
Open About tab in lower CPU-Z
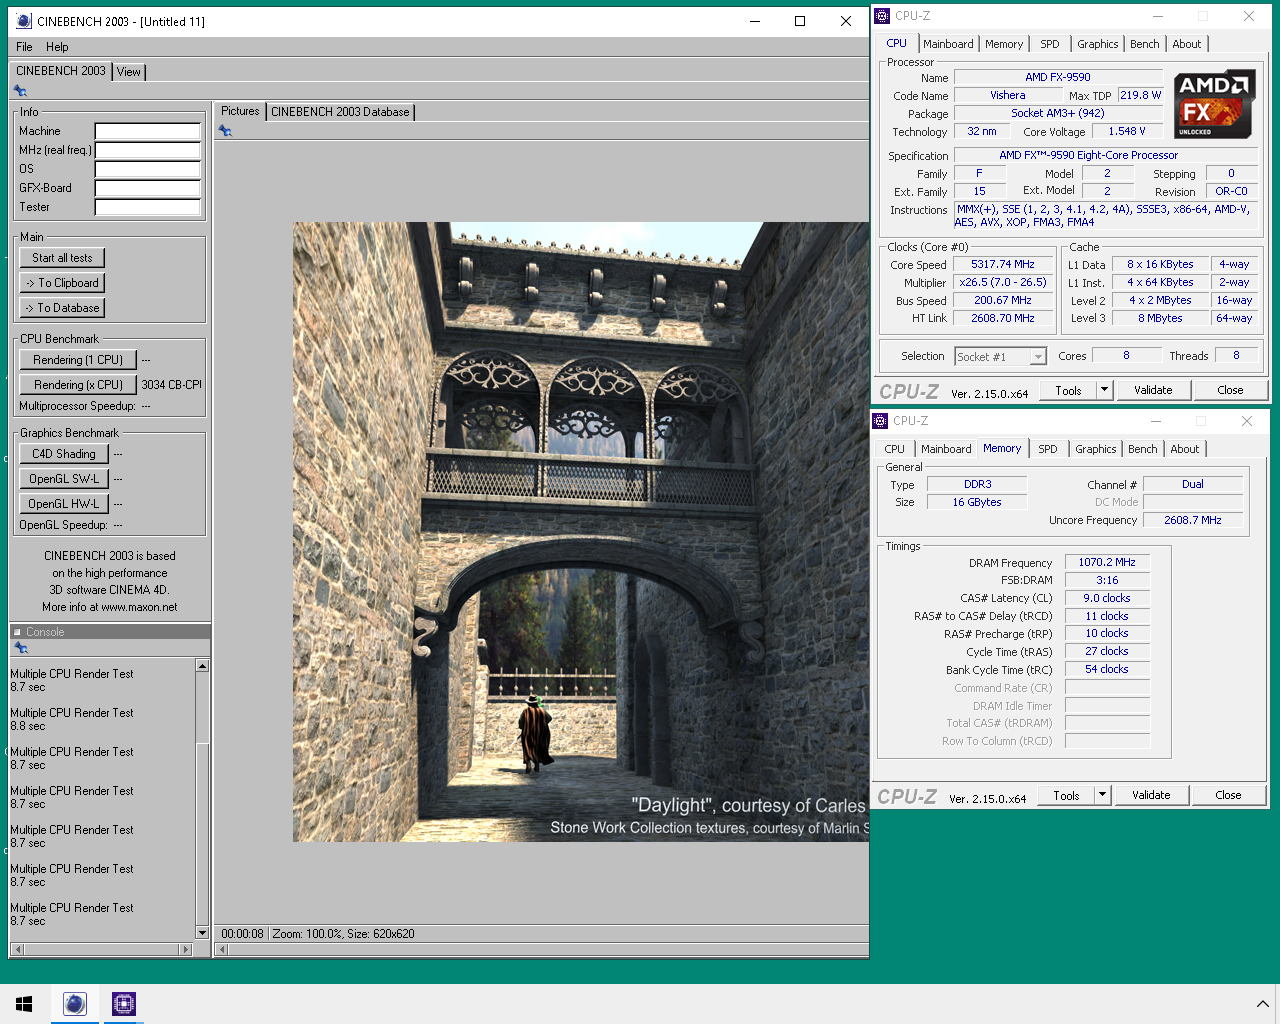click(1185, 449)
